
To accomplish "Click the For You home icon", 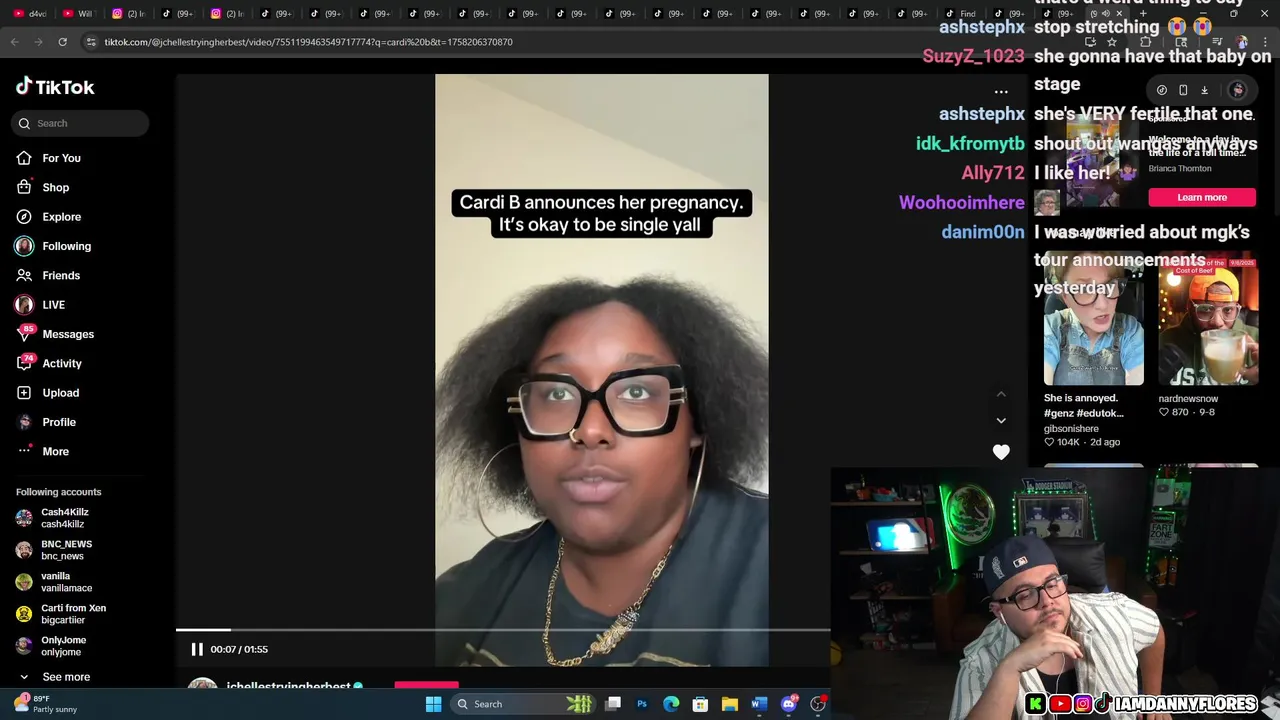I will pos(24,158).
